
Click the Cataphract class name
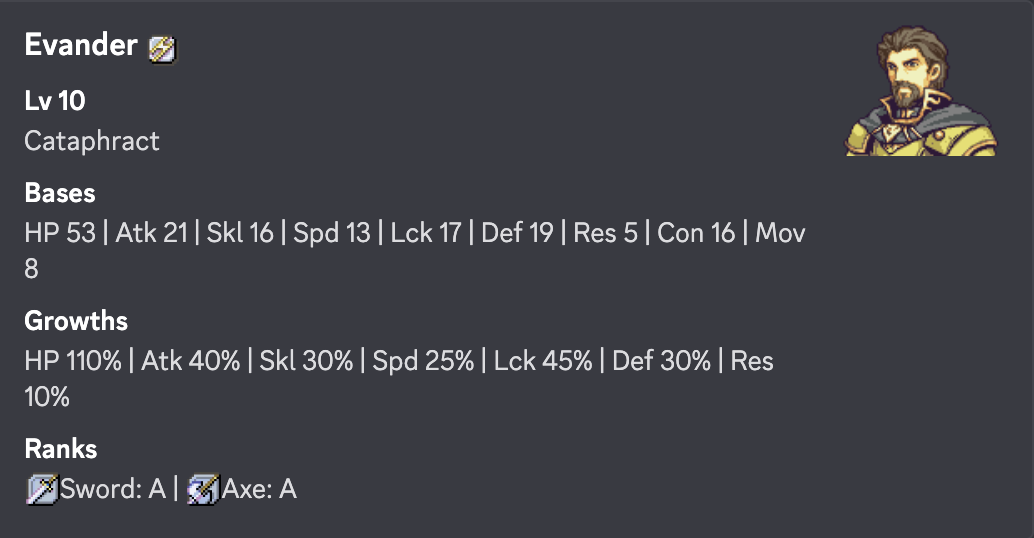pyautogui.click(x=92, y=141)
